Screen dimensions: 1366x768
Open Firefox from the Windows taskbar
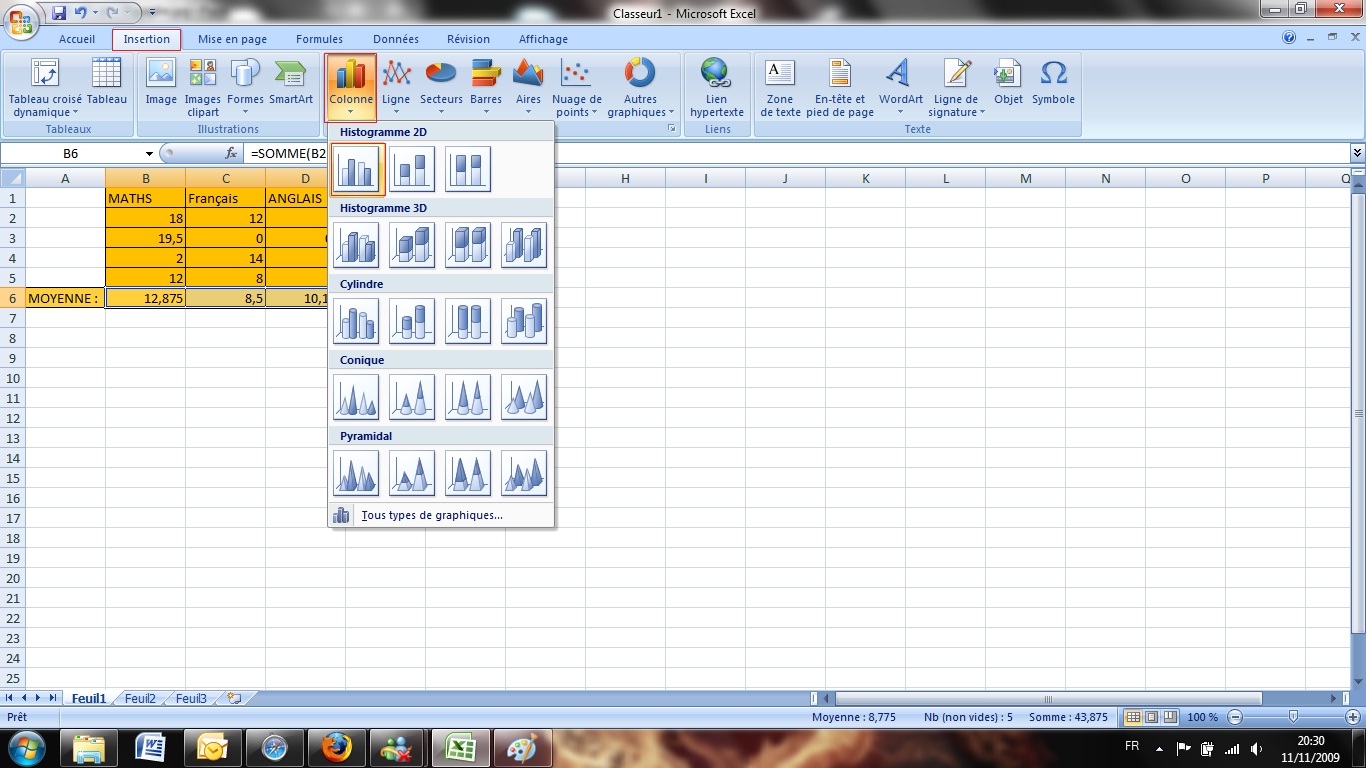pos(336,747)
